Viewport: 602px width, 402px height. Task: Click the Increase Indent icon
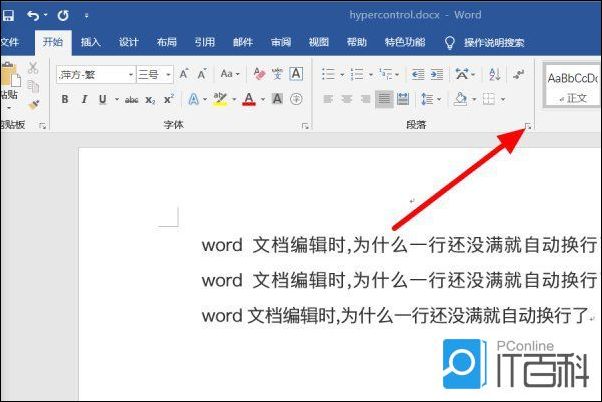437,74
